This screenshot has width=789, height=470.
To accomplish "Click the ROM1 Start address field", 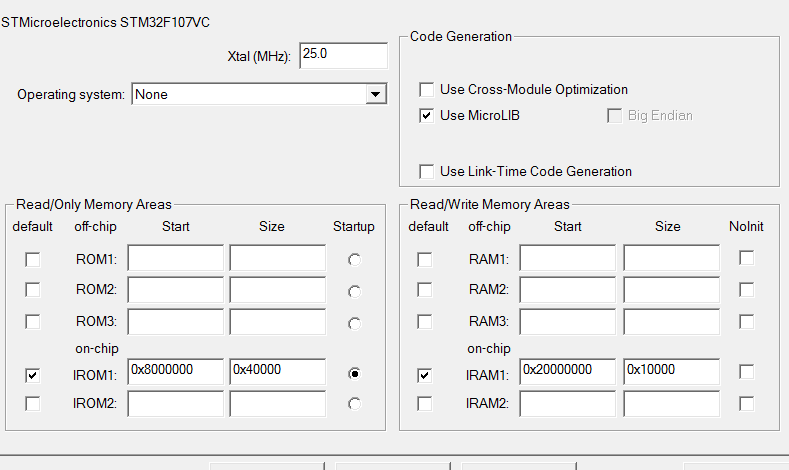I will pos(176,258).
